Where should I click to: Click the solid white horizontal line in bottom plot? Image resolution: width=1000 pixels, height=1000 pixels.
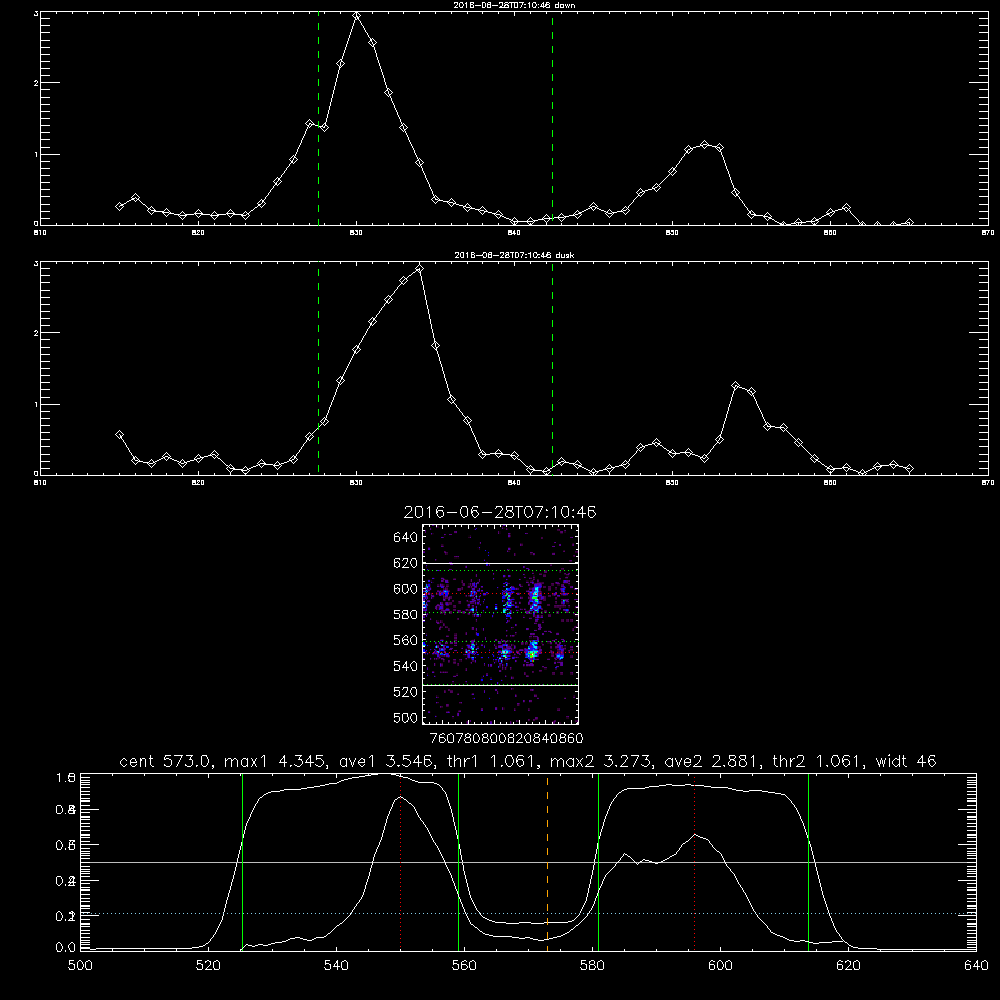click(x=528, y=862)
